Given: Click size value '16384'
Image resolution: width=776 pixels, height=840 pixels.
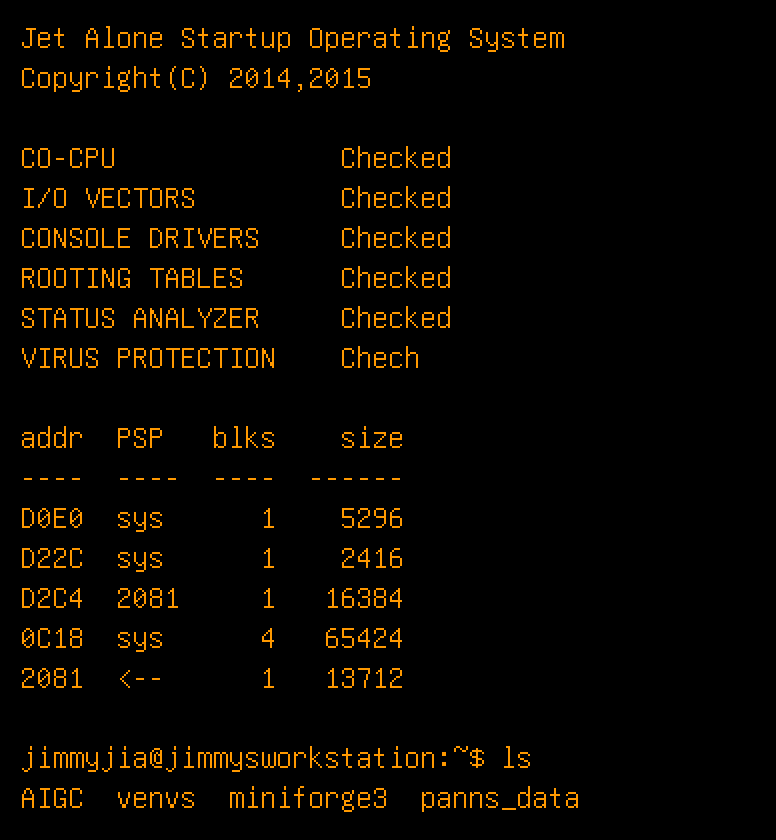Looking at the screenshot, I should (x=364, y=598).
